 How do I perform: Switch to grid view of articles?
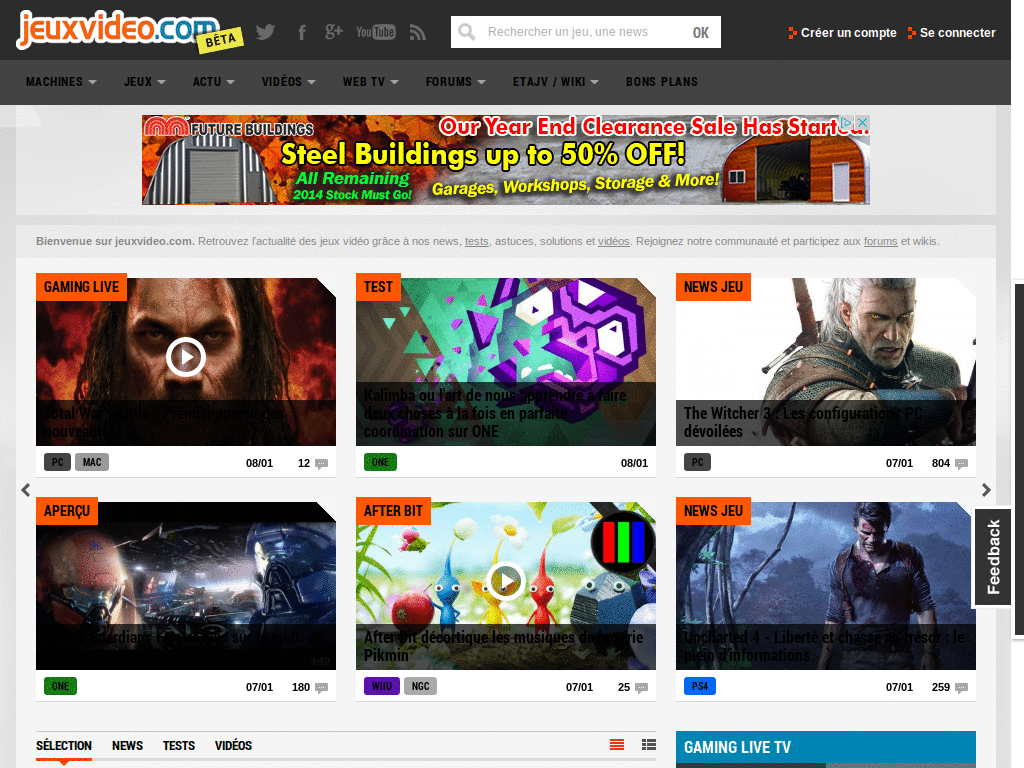(647, 744)
